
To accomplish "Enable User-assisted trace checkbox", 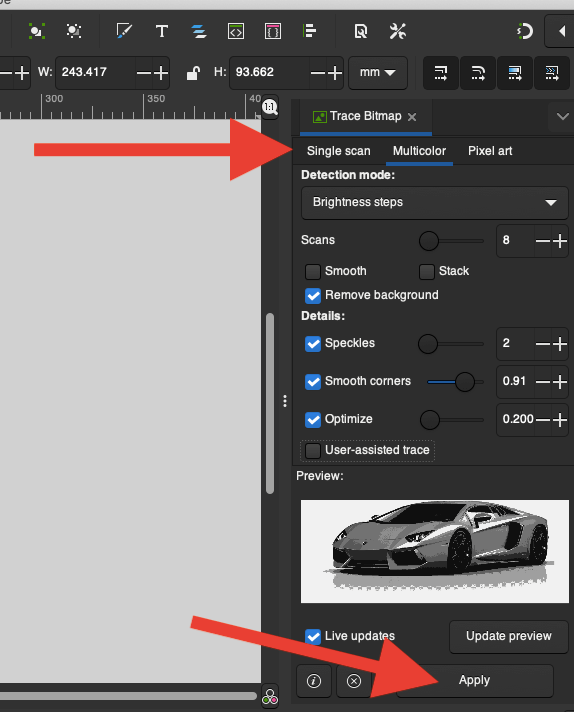I will (313, 451).
